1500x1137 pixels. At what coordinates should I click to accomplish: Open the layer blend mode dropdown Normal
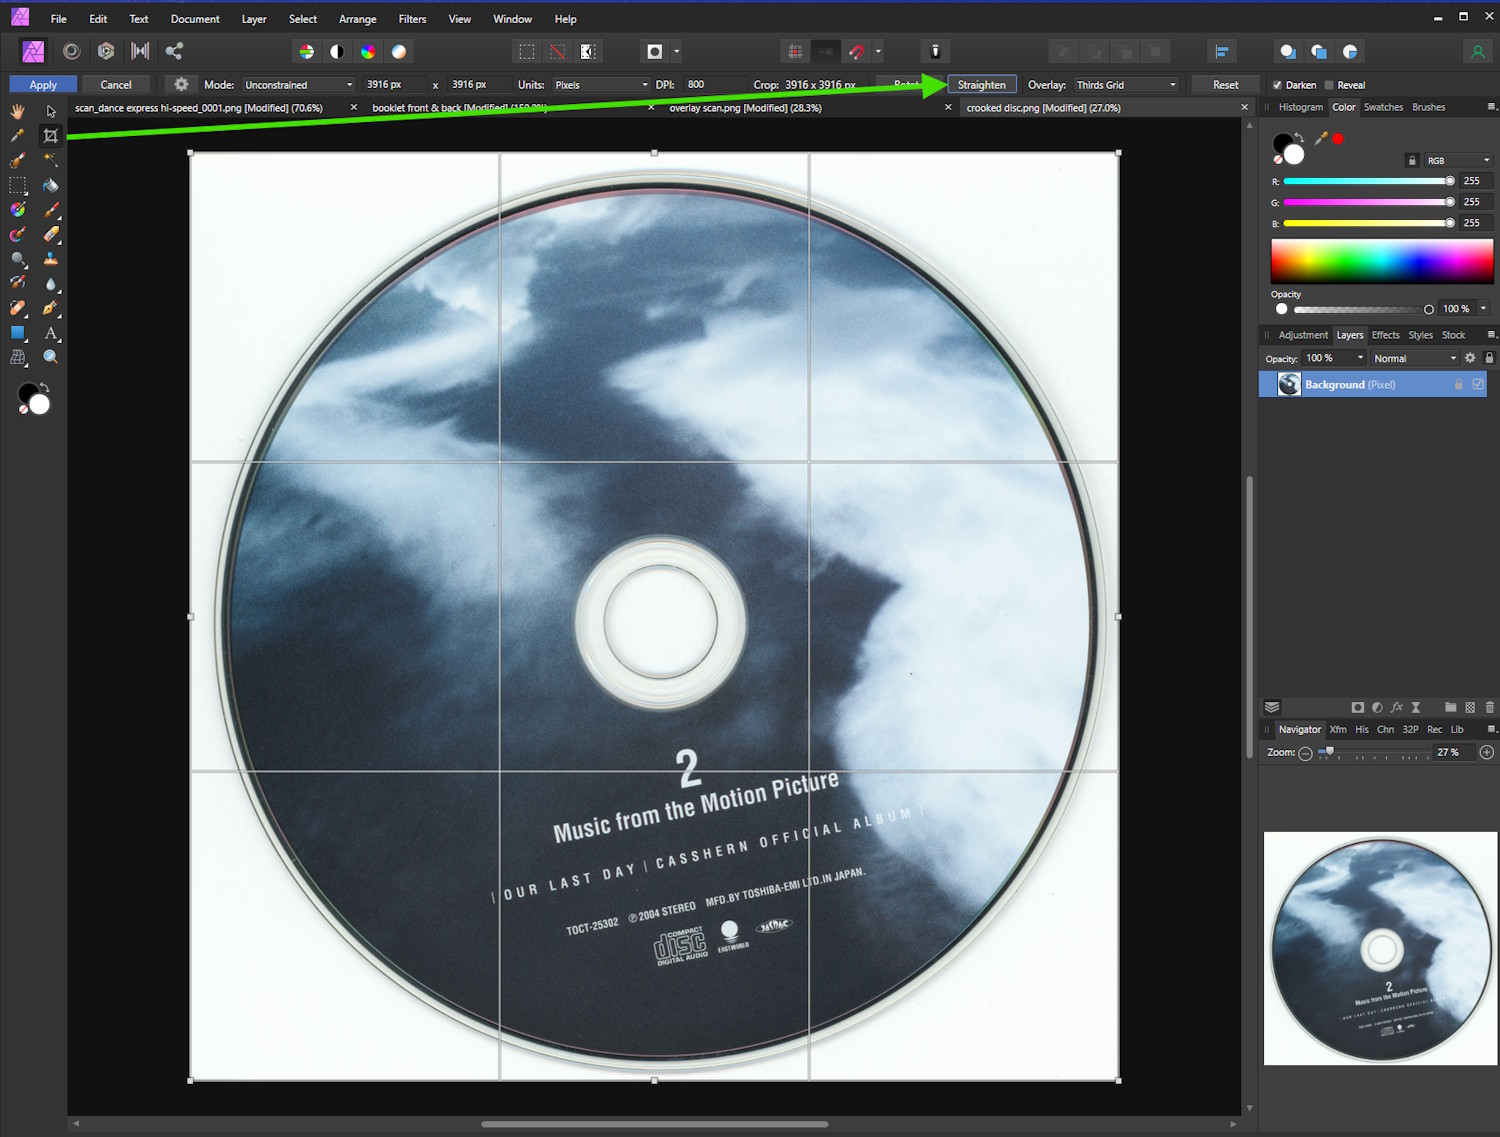tap(1415, 358)
